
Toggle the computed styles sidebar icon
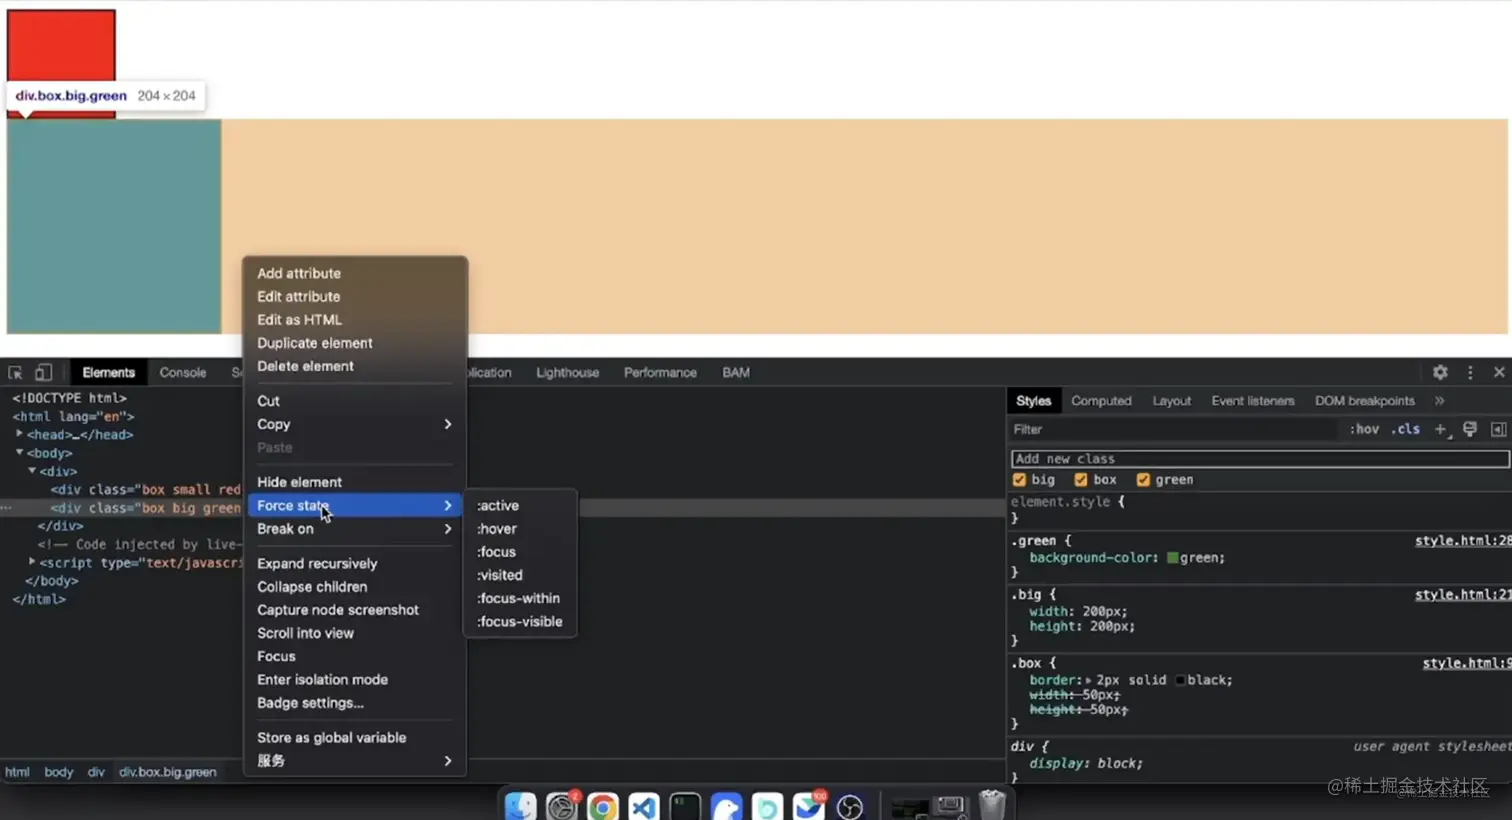pyautogui.click(x=1498, y=429)
